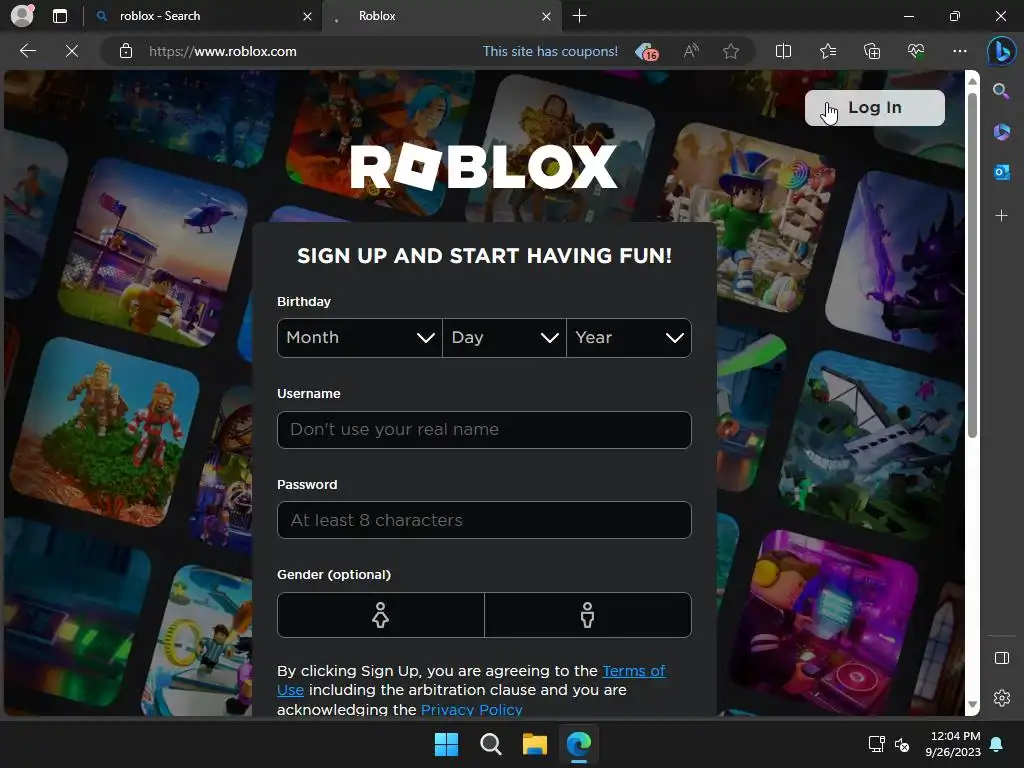Switch to the roblox - Search tab
The height and width of the screenshot is (768, 1024).
click(x=202, y=16)
